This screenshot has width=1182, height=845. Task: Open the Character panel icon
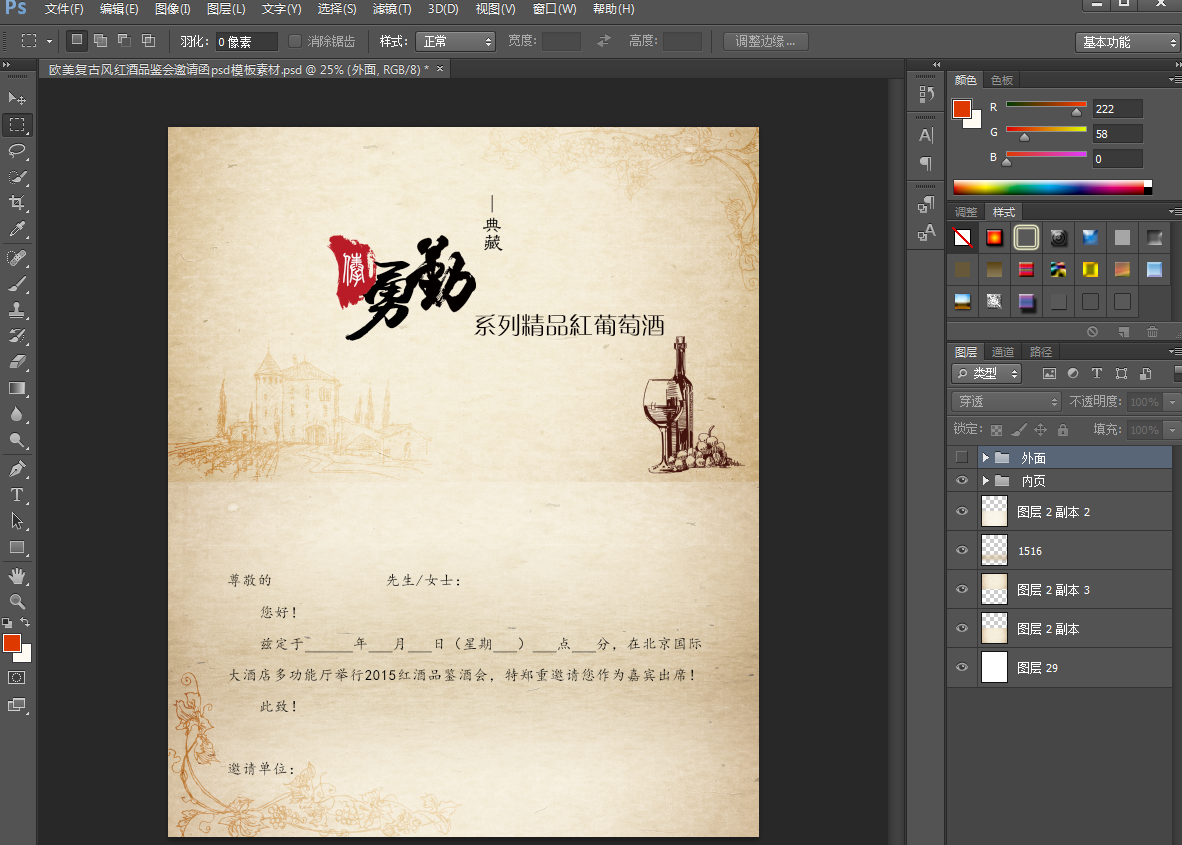[926, 136]
